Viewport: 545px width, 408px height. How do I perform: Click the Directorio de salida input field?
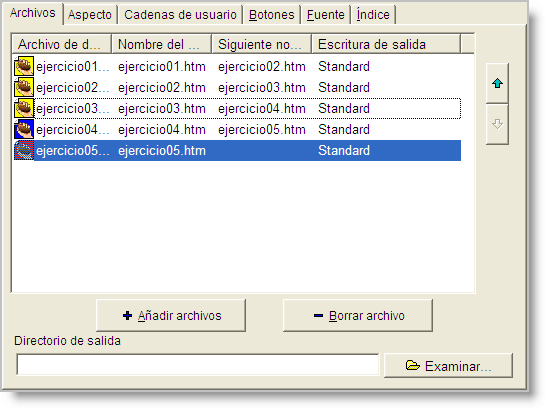(x=198, y=365)
